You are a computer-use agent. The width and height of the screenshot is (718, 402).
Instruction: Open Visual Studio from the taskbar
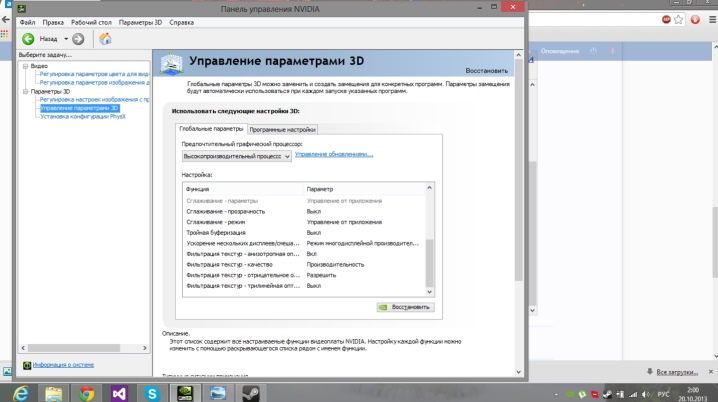tap(119, 393)
